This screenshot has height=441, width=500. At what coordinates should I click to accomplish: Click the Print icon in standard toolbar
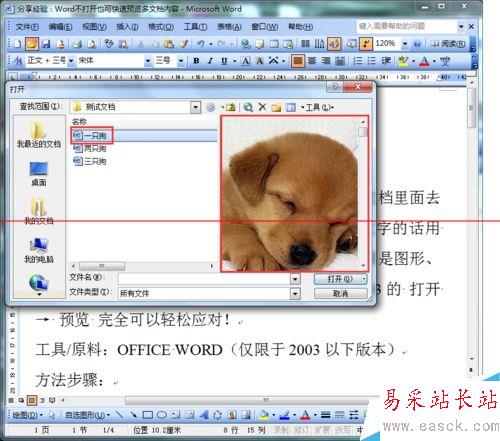pos(77,44)
